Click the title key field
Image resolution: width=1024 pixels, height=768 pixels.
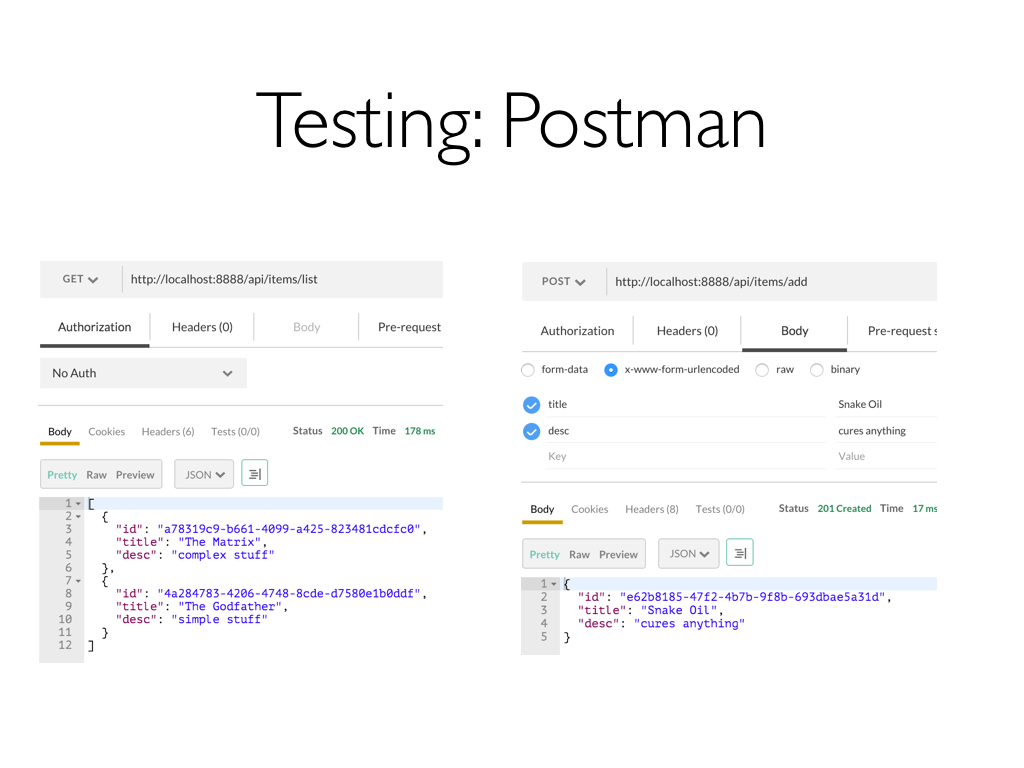(x=686, y=404)
